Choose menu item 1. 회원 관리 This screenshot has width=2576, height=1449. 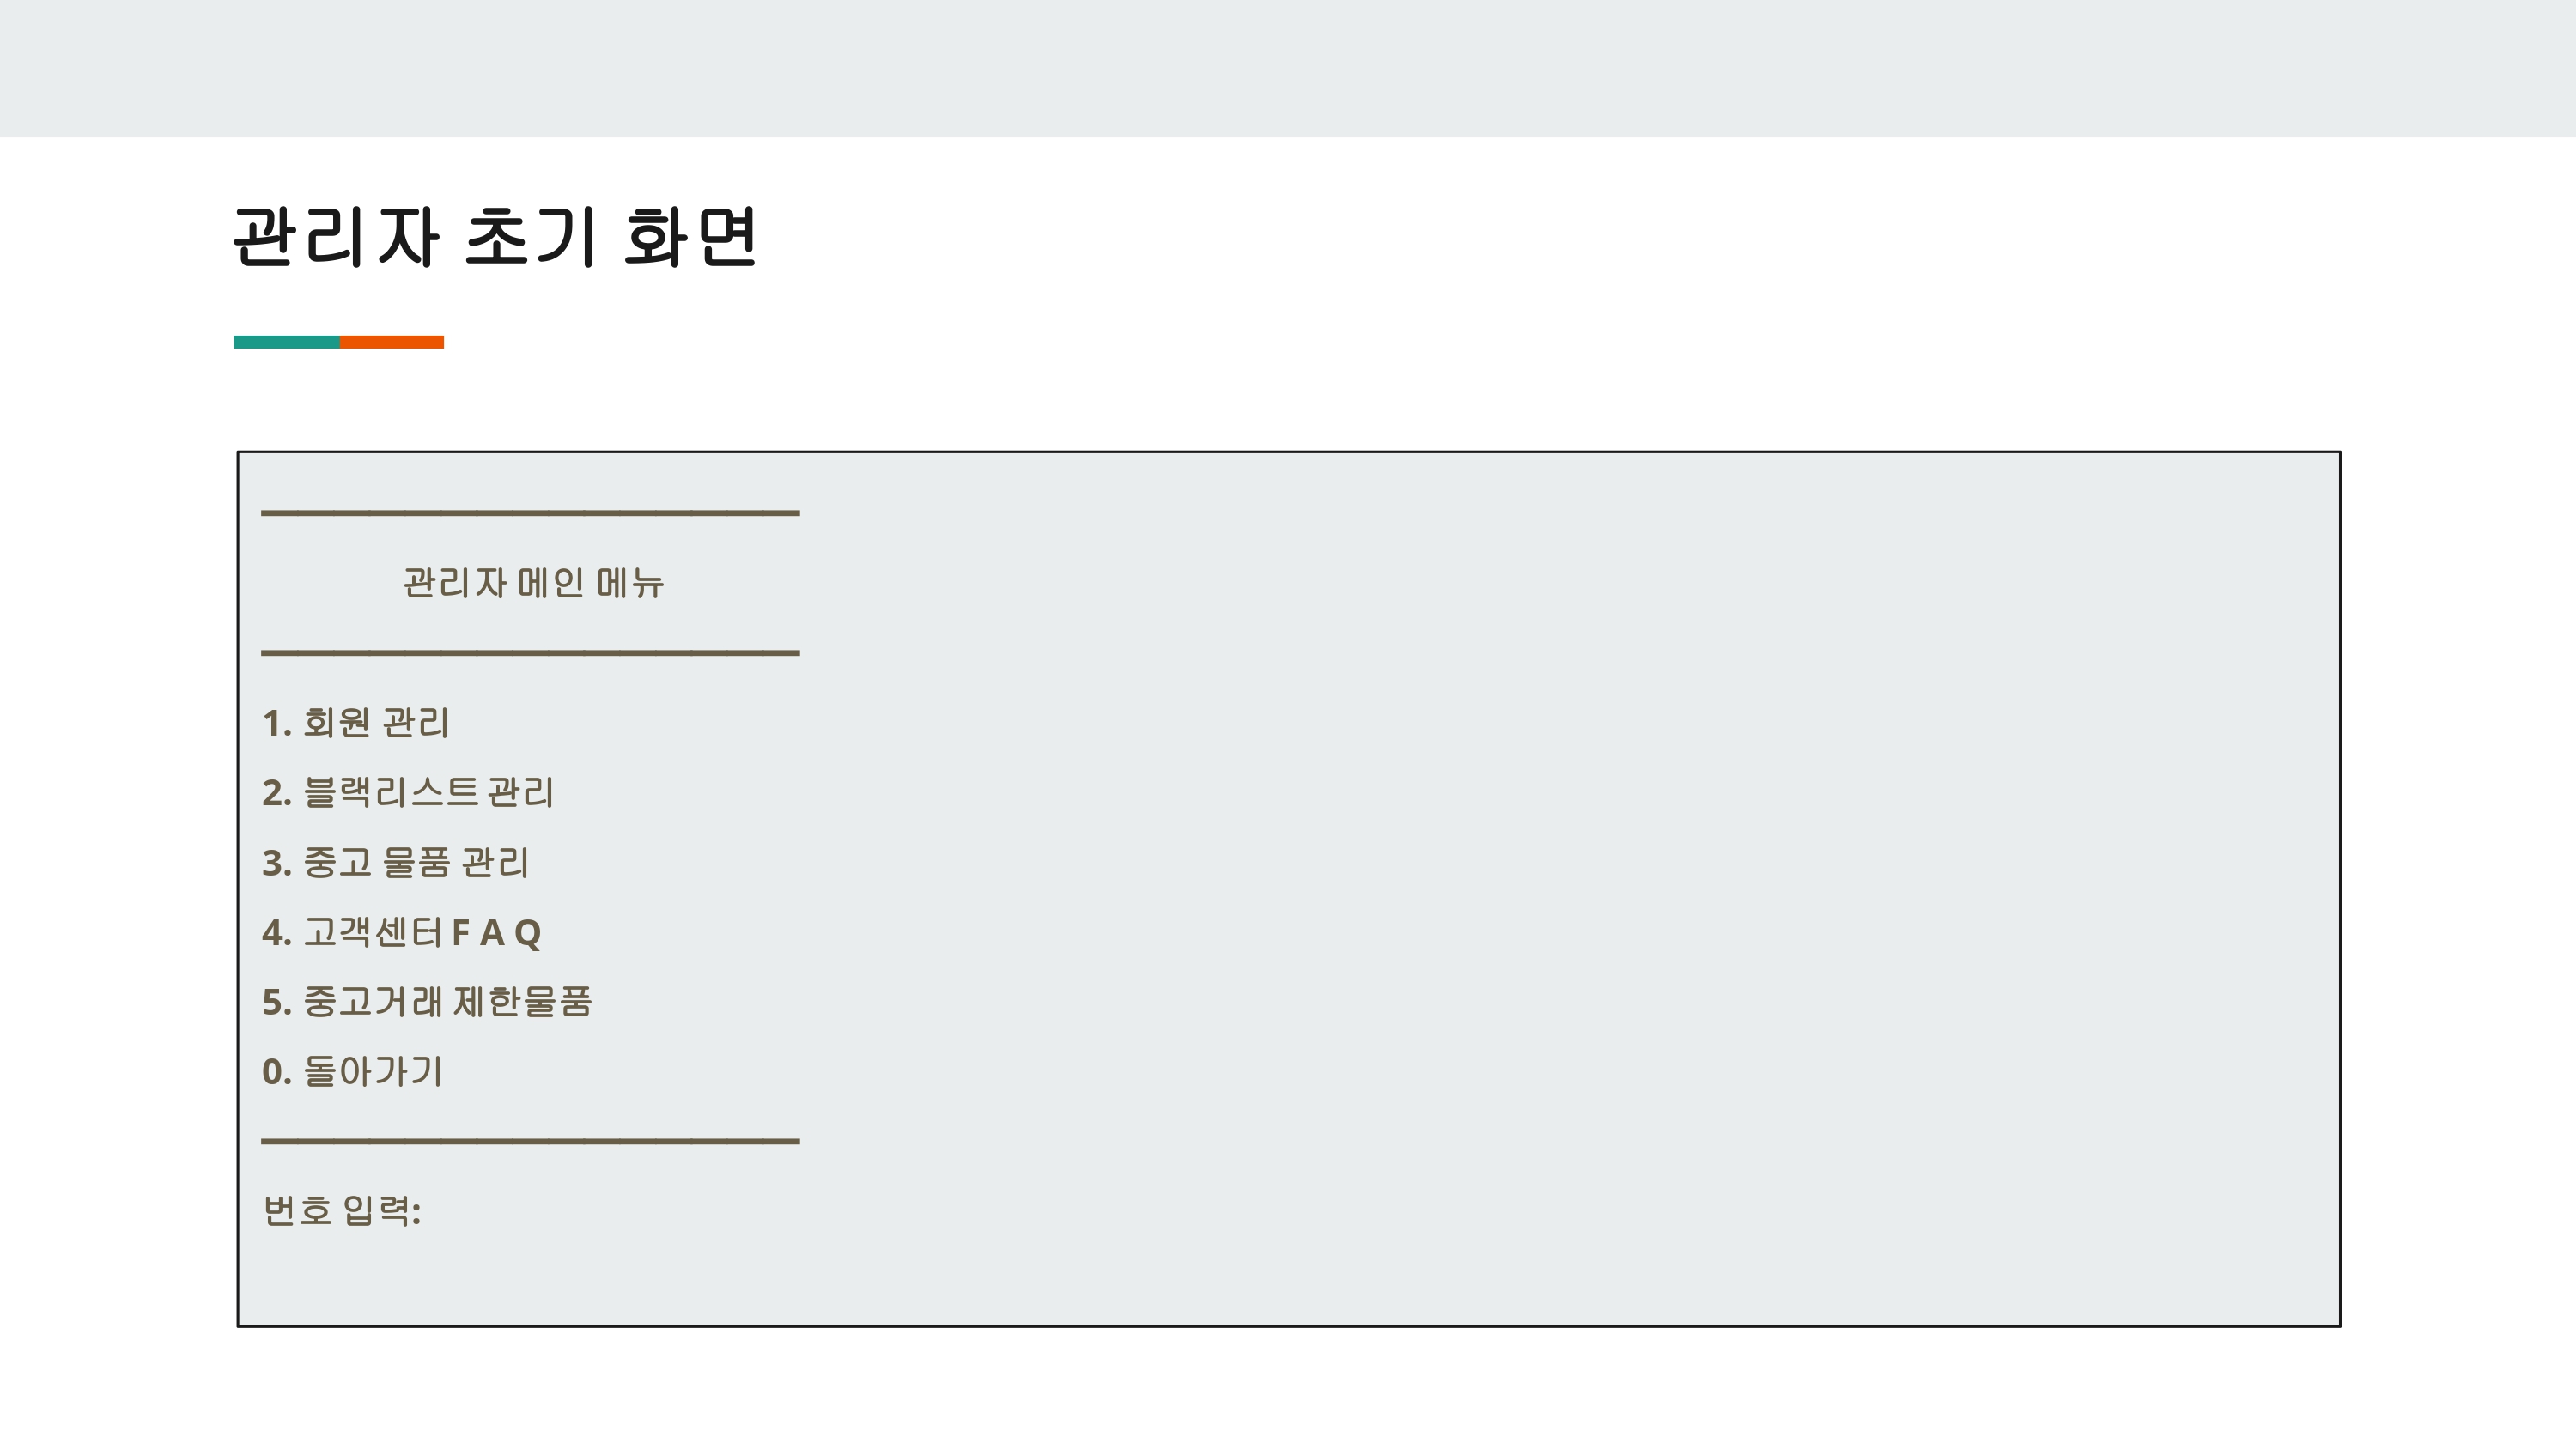356,722
